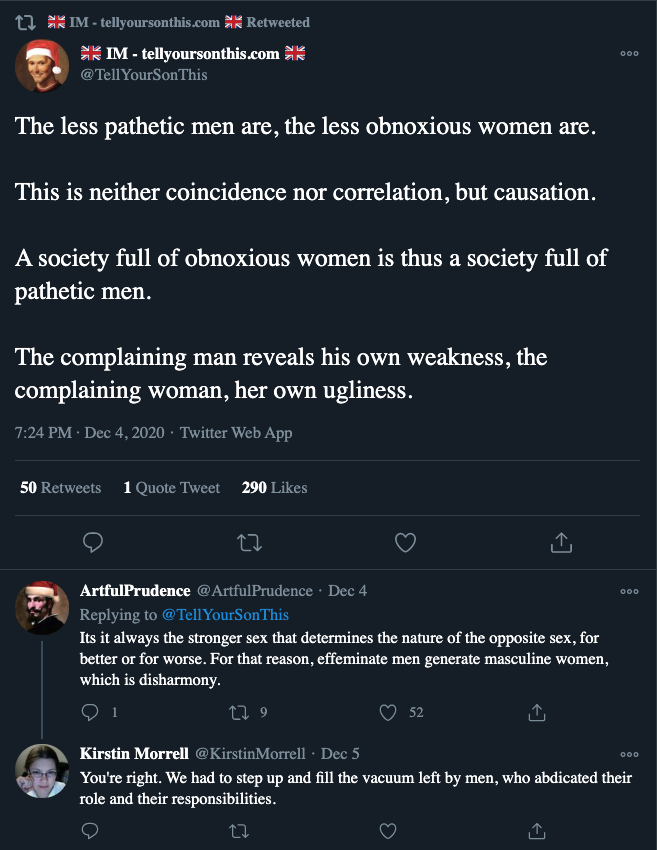This screenshot has height=850, width=657.
Task: View the 290 Likes list
Action: click(x=274, y=488)
